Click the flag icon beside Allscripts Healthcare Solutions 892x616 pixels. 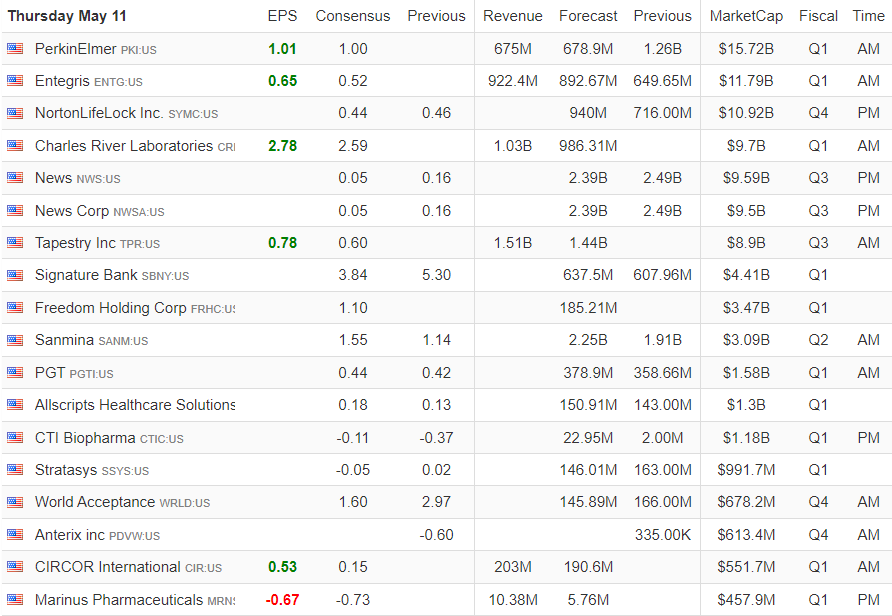(x=15, y=405)
